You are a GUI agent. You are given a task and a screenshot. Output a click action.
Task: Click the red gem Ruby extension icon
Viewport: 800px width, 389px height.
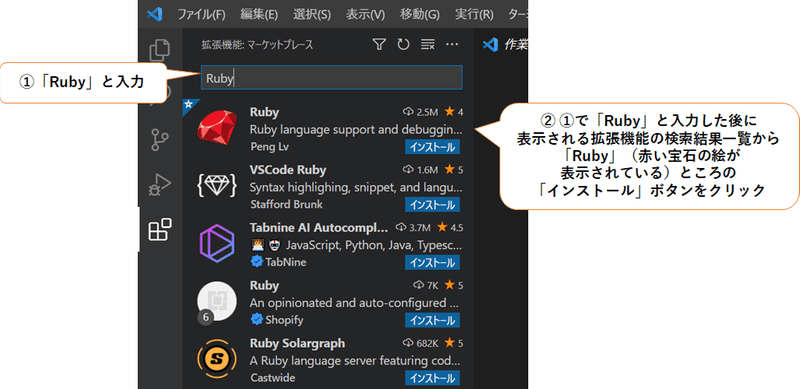click(x=217, y=127)
